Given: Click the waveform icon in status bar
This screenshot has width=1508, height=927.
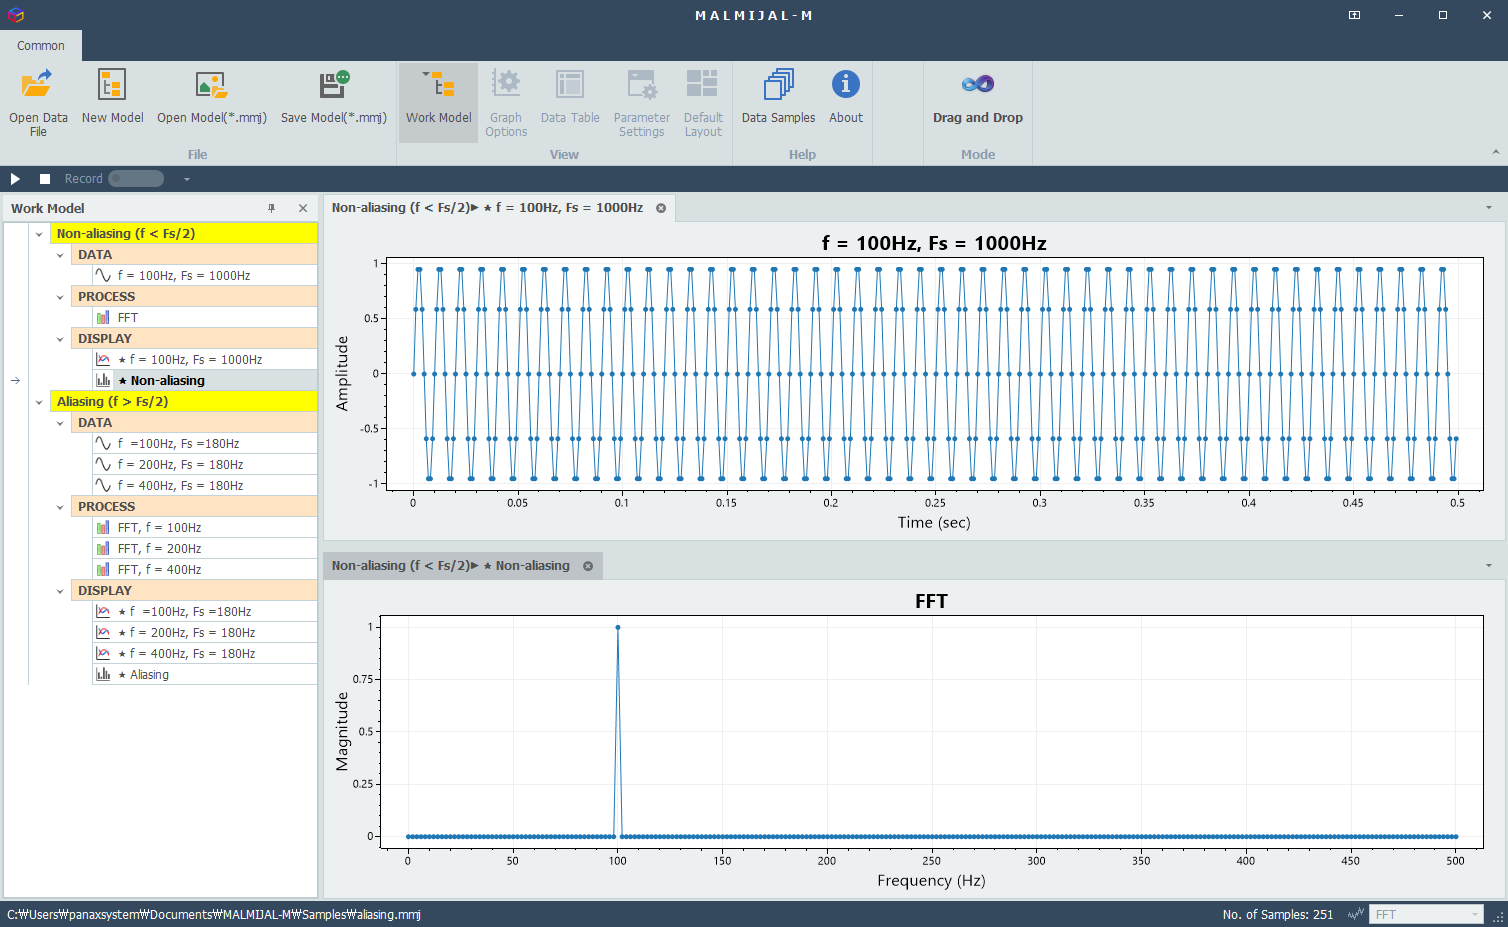Looking at the screenshot, I should (x=1356, y=914).
